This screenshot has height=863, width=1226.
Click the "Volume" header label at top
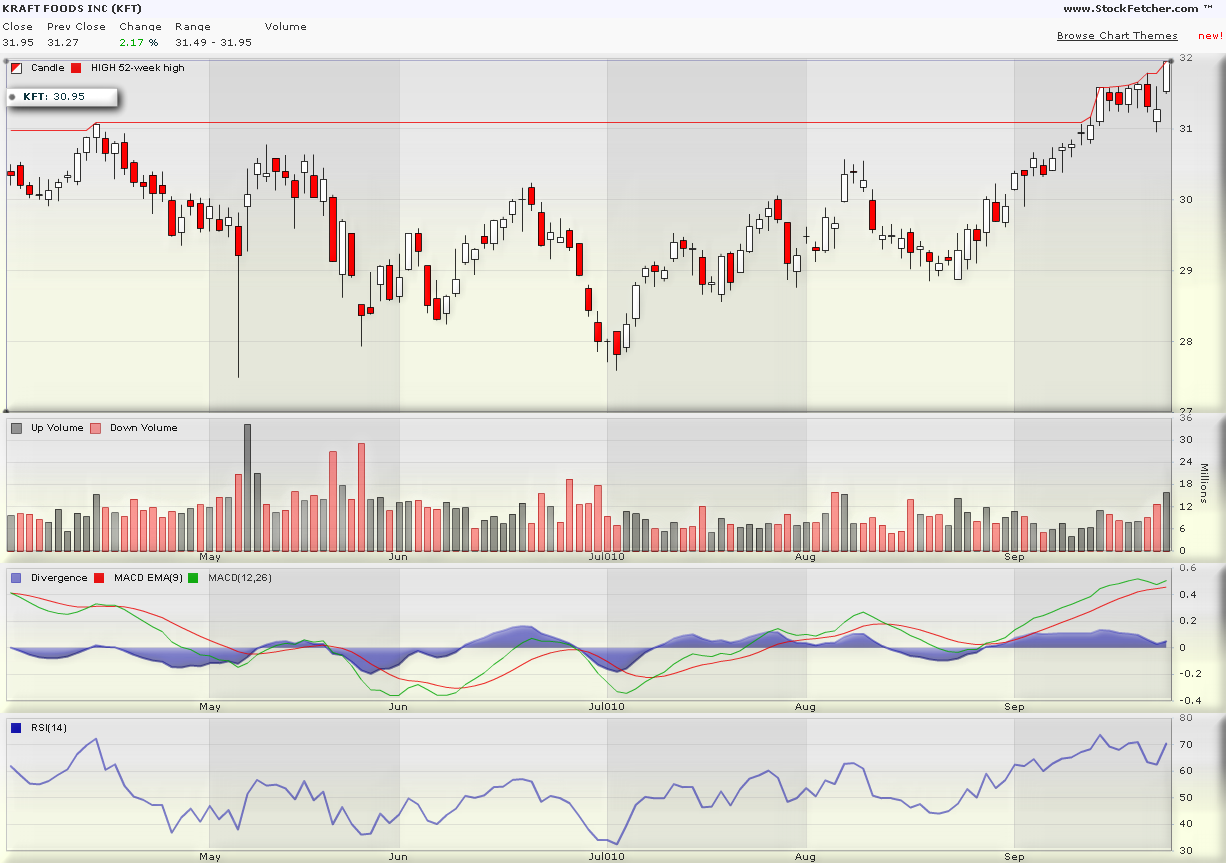click(286, 27)
